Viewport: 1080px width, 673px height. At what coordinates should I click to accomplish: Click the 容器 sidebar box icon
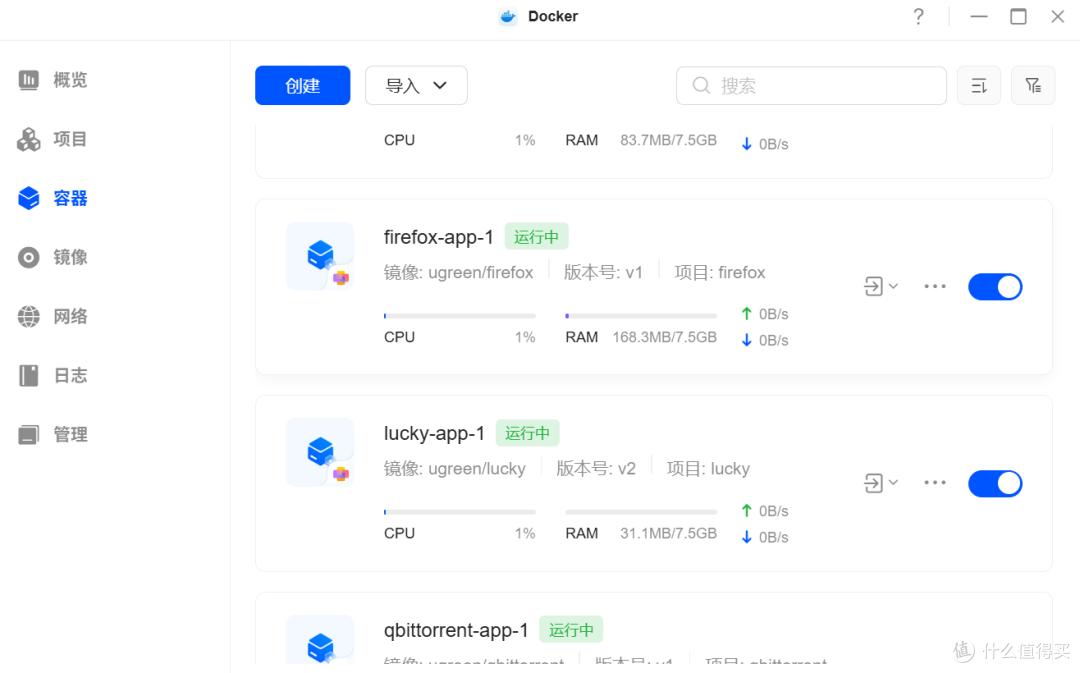pos(29,198)
